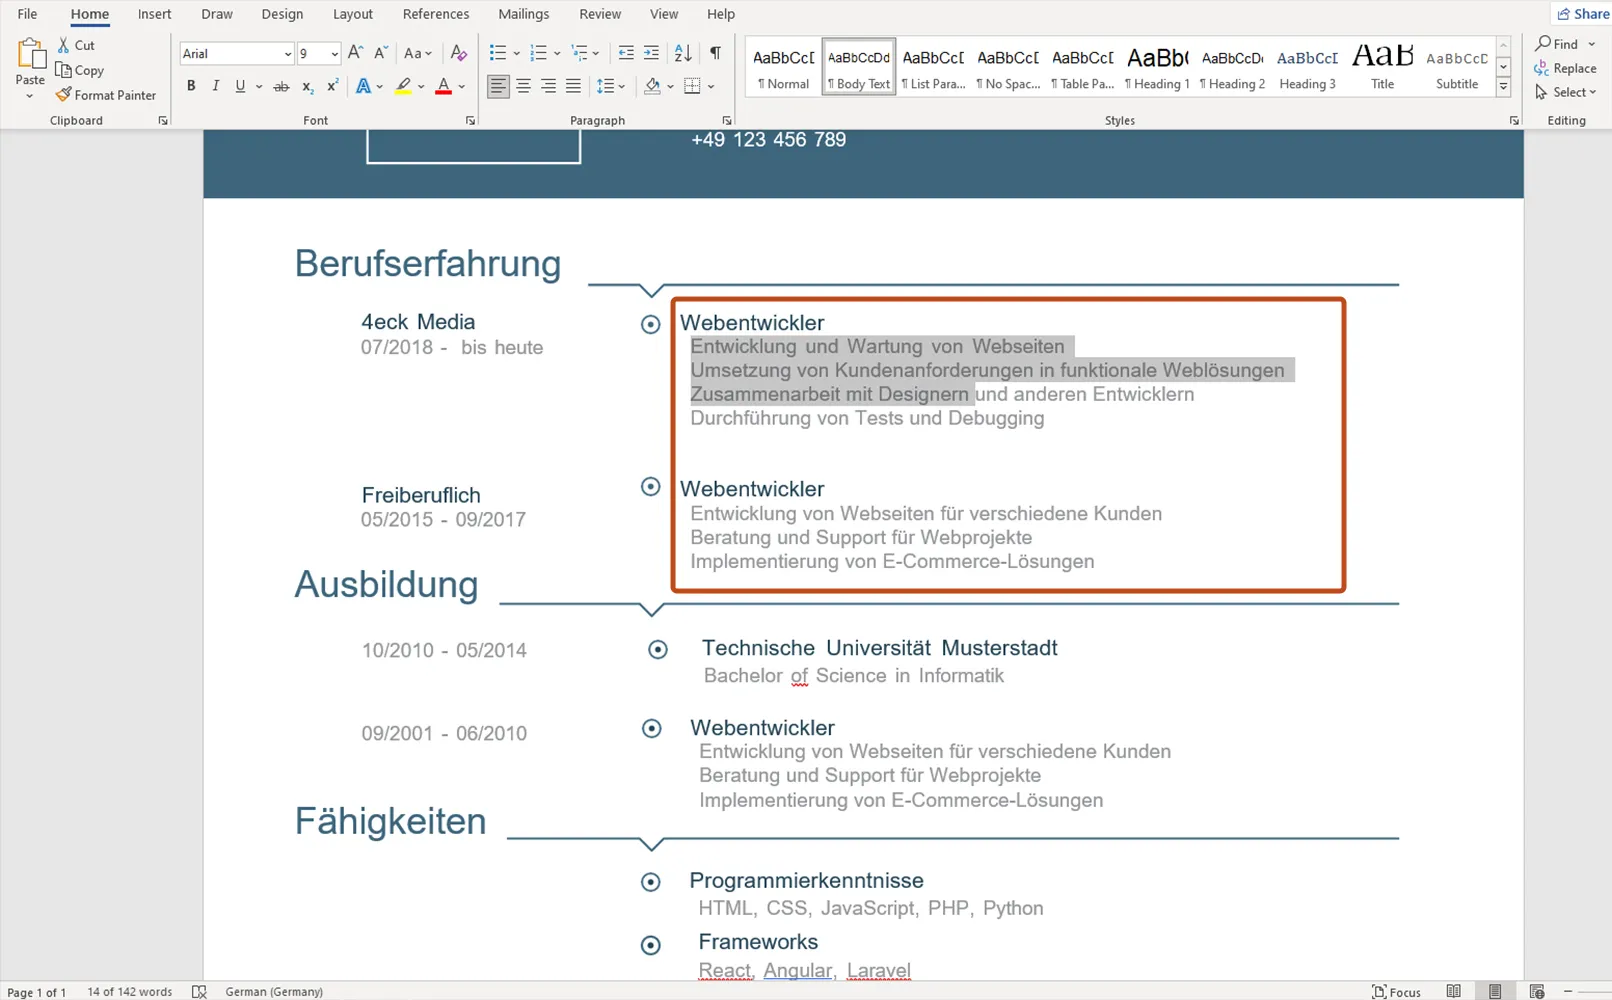This screenshot has height=1000, width=1612.
Task: Apply red font color
Action: click(x=444, y=86)
